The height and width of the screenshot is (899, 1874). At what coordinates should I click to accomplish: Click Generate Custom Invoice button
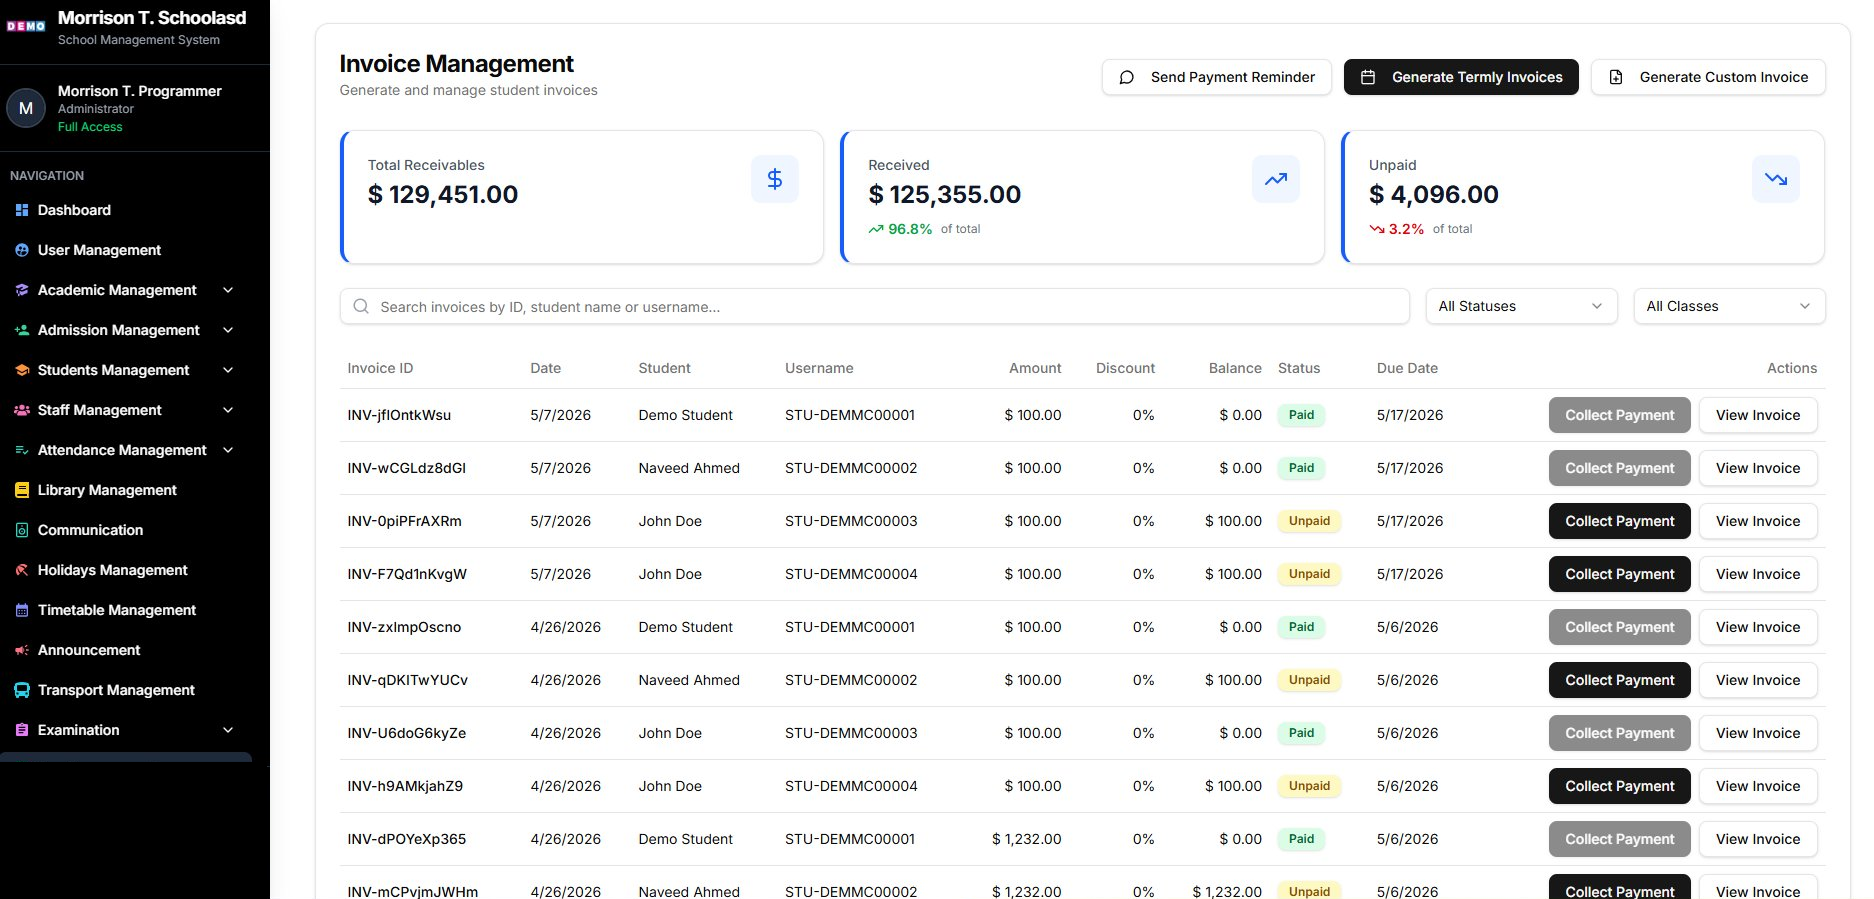1708,77
